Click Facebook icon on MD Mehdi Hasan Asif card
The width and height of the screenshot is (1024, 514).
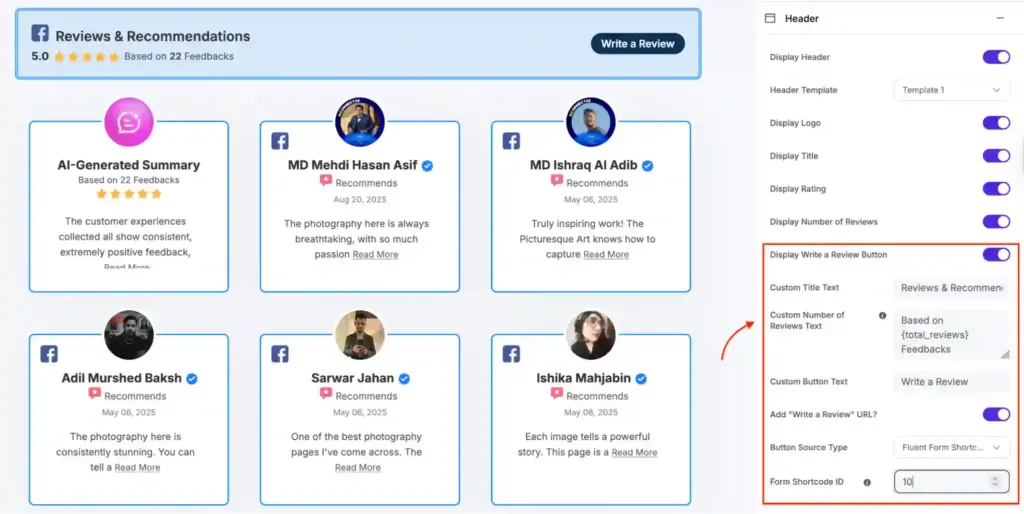tap(280, 141)
